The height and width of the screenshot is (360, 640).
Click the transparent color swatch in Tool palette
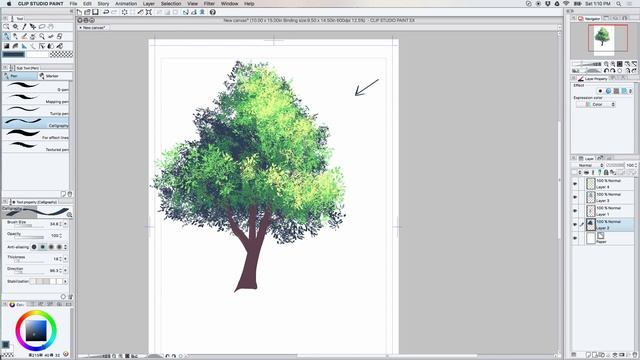pos(61,54)
